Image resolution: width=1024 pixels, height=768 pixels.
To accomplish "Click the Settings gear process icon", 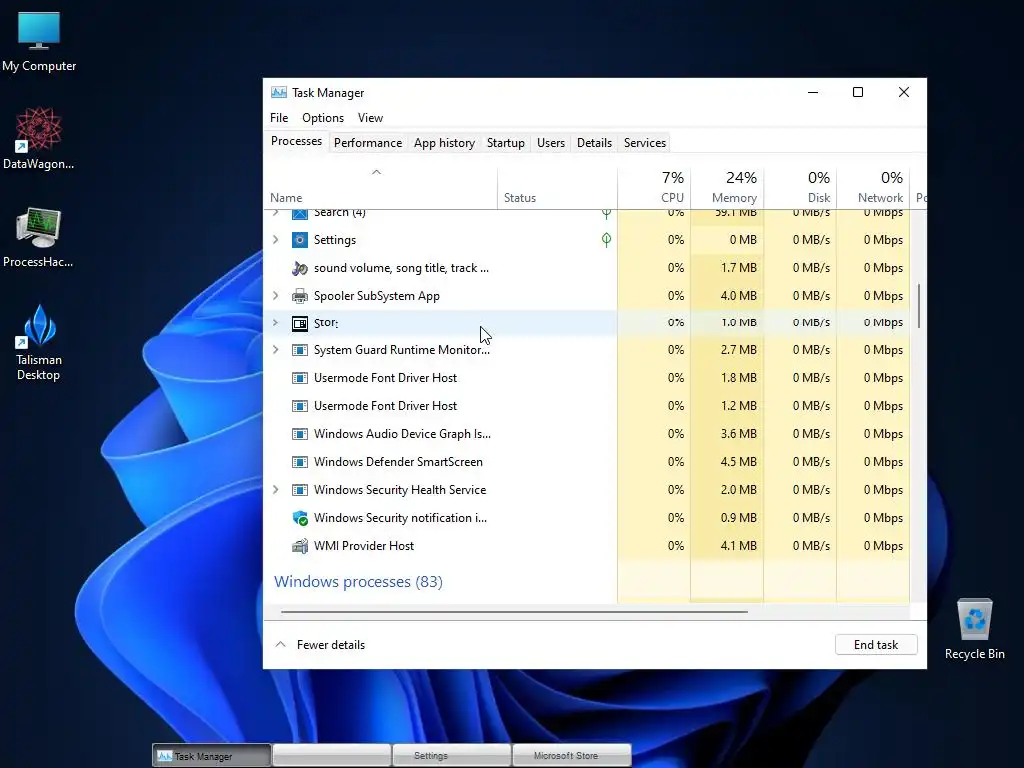I will [x=300, y=240].
